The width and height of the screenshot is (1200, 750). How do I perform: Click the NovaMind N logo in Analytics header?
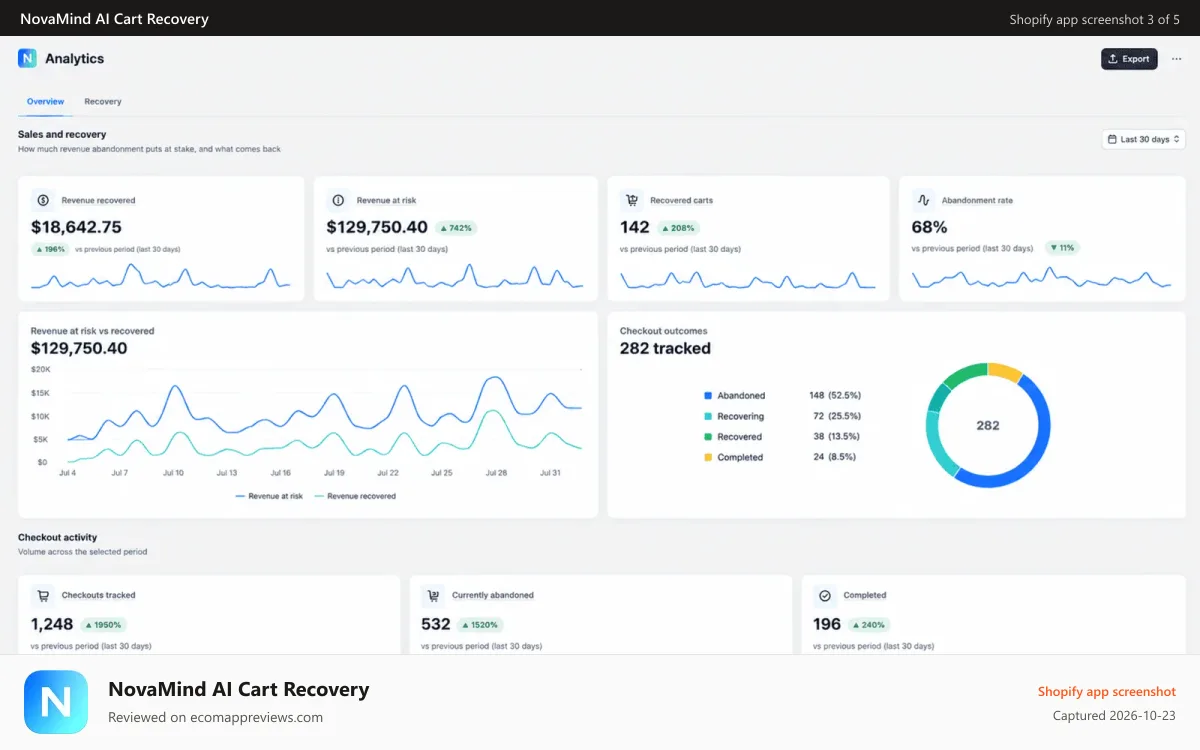(x=27, y=58)
